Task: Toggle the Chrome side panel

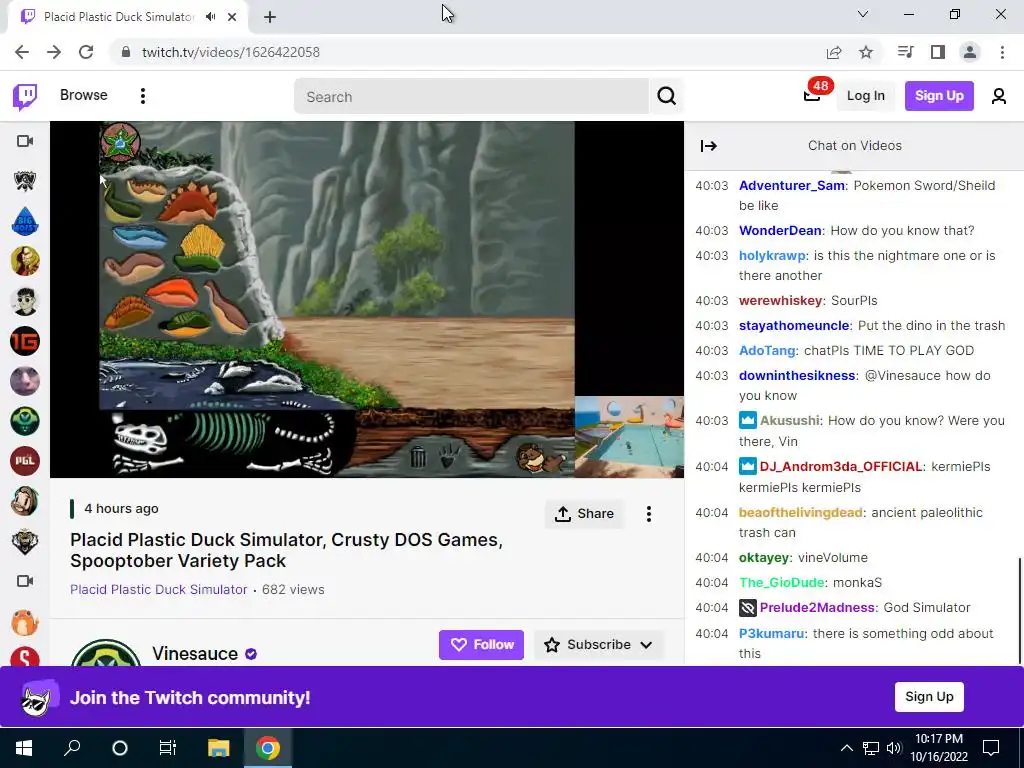Action: (938, 52)
